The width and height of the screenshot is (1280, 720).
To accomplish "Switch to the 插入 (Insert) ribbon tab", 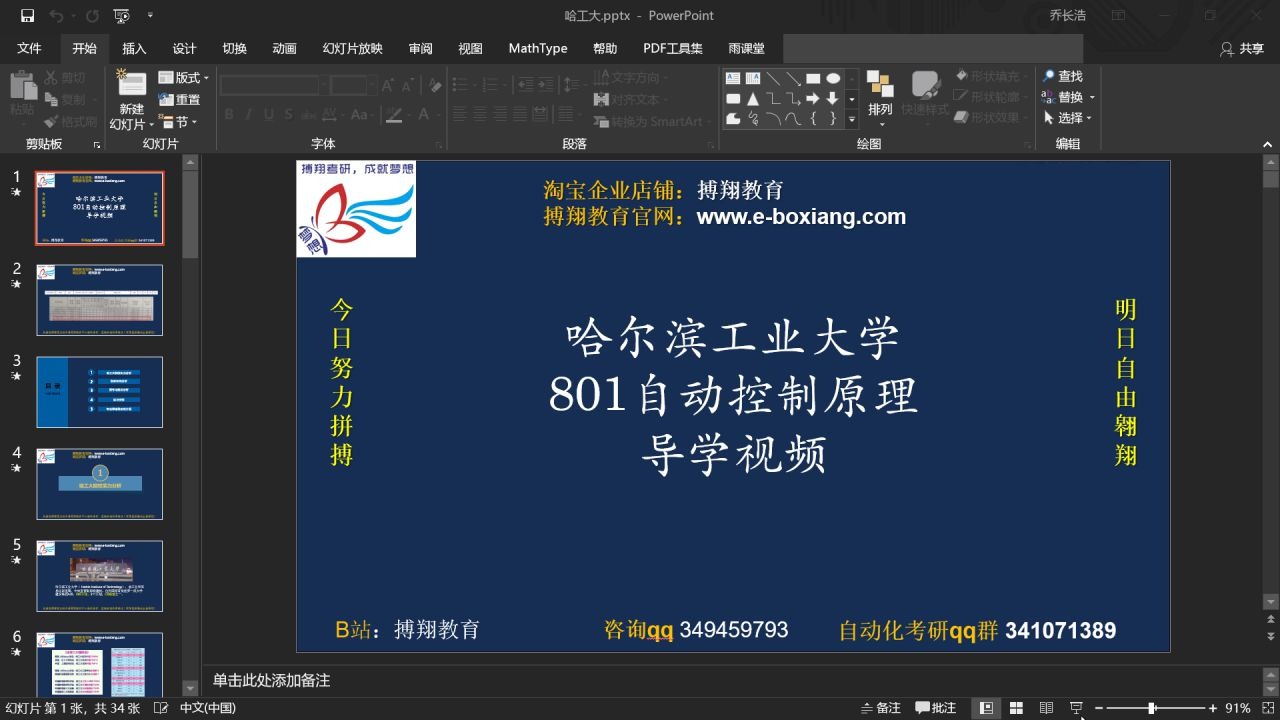I will pyautogui.click(x=134, y=47).
